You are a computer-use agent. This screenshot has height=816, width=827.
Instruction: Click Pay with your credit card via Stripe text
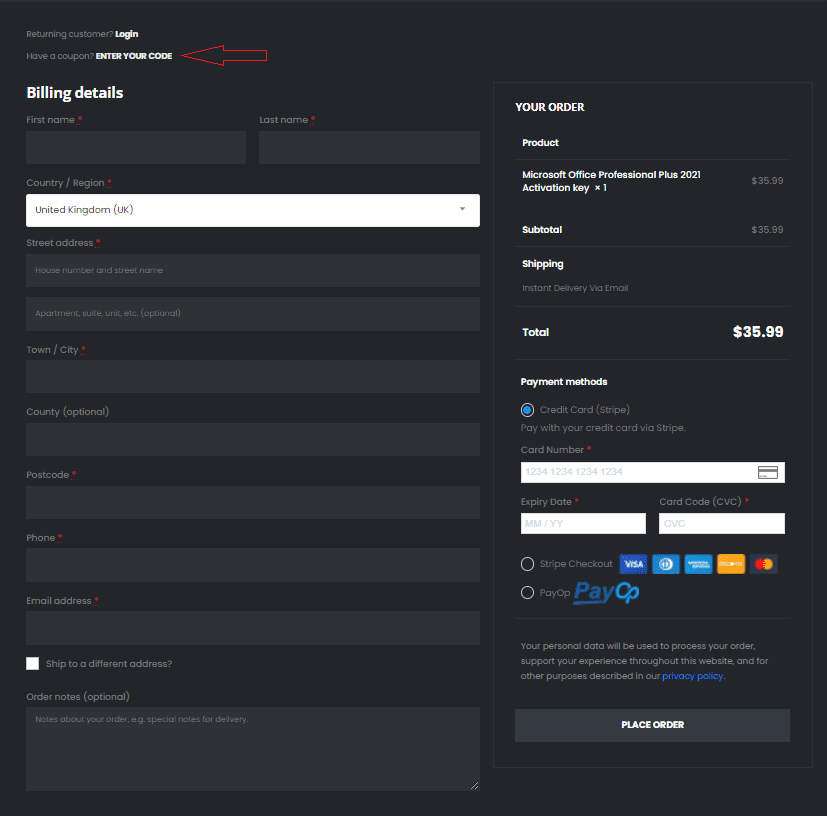[x=603, y=428]
